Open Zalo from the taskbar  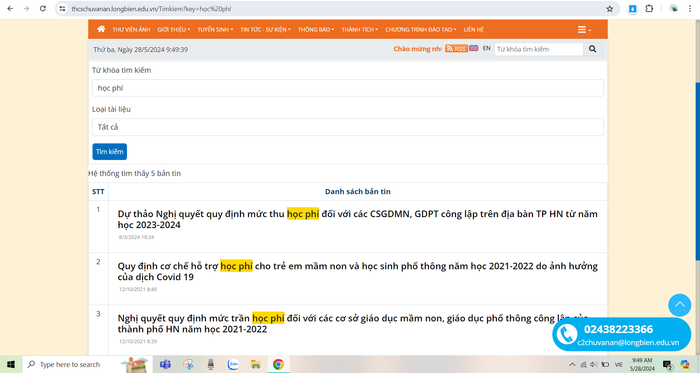pos(233,365)
